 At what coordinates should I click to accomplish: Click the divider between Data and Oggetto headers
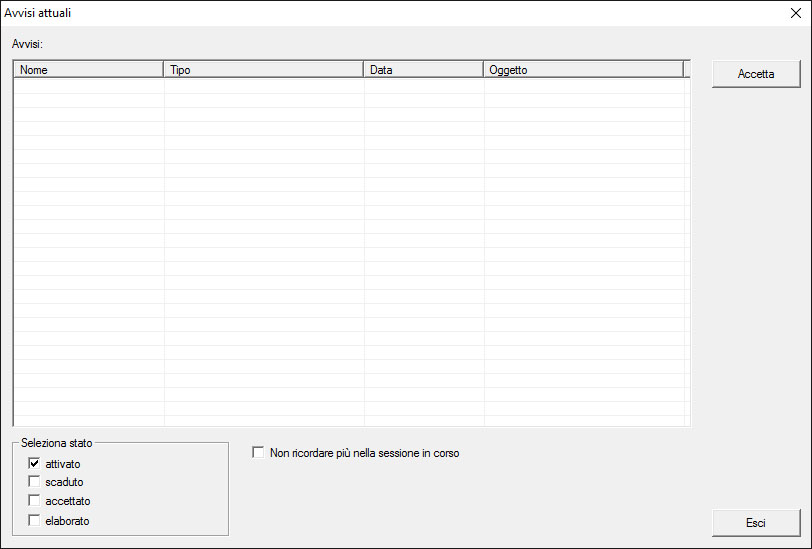pos(483,70)
